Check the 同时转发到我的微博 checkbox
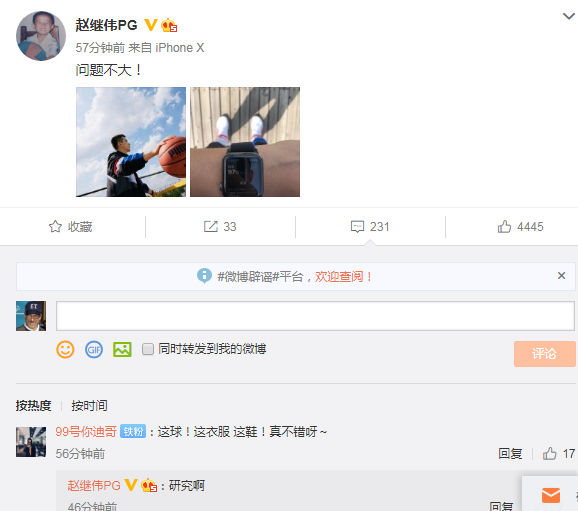578x511 pixels. point(148,349)
